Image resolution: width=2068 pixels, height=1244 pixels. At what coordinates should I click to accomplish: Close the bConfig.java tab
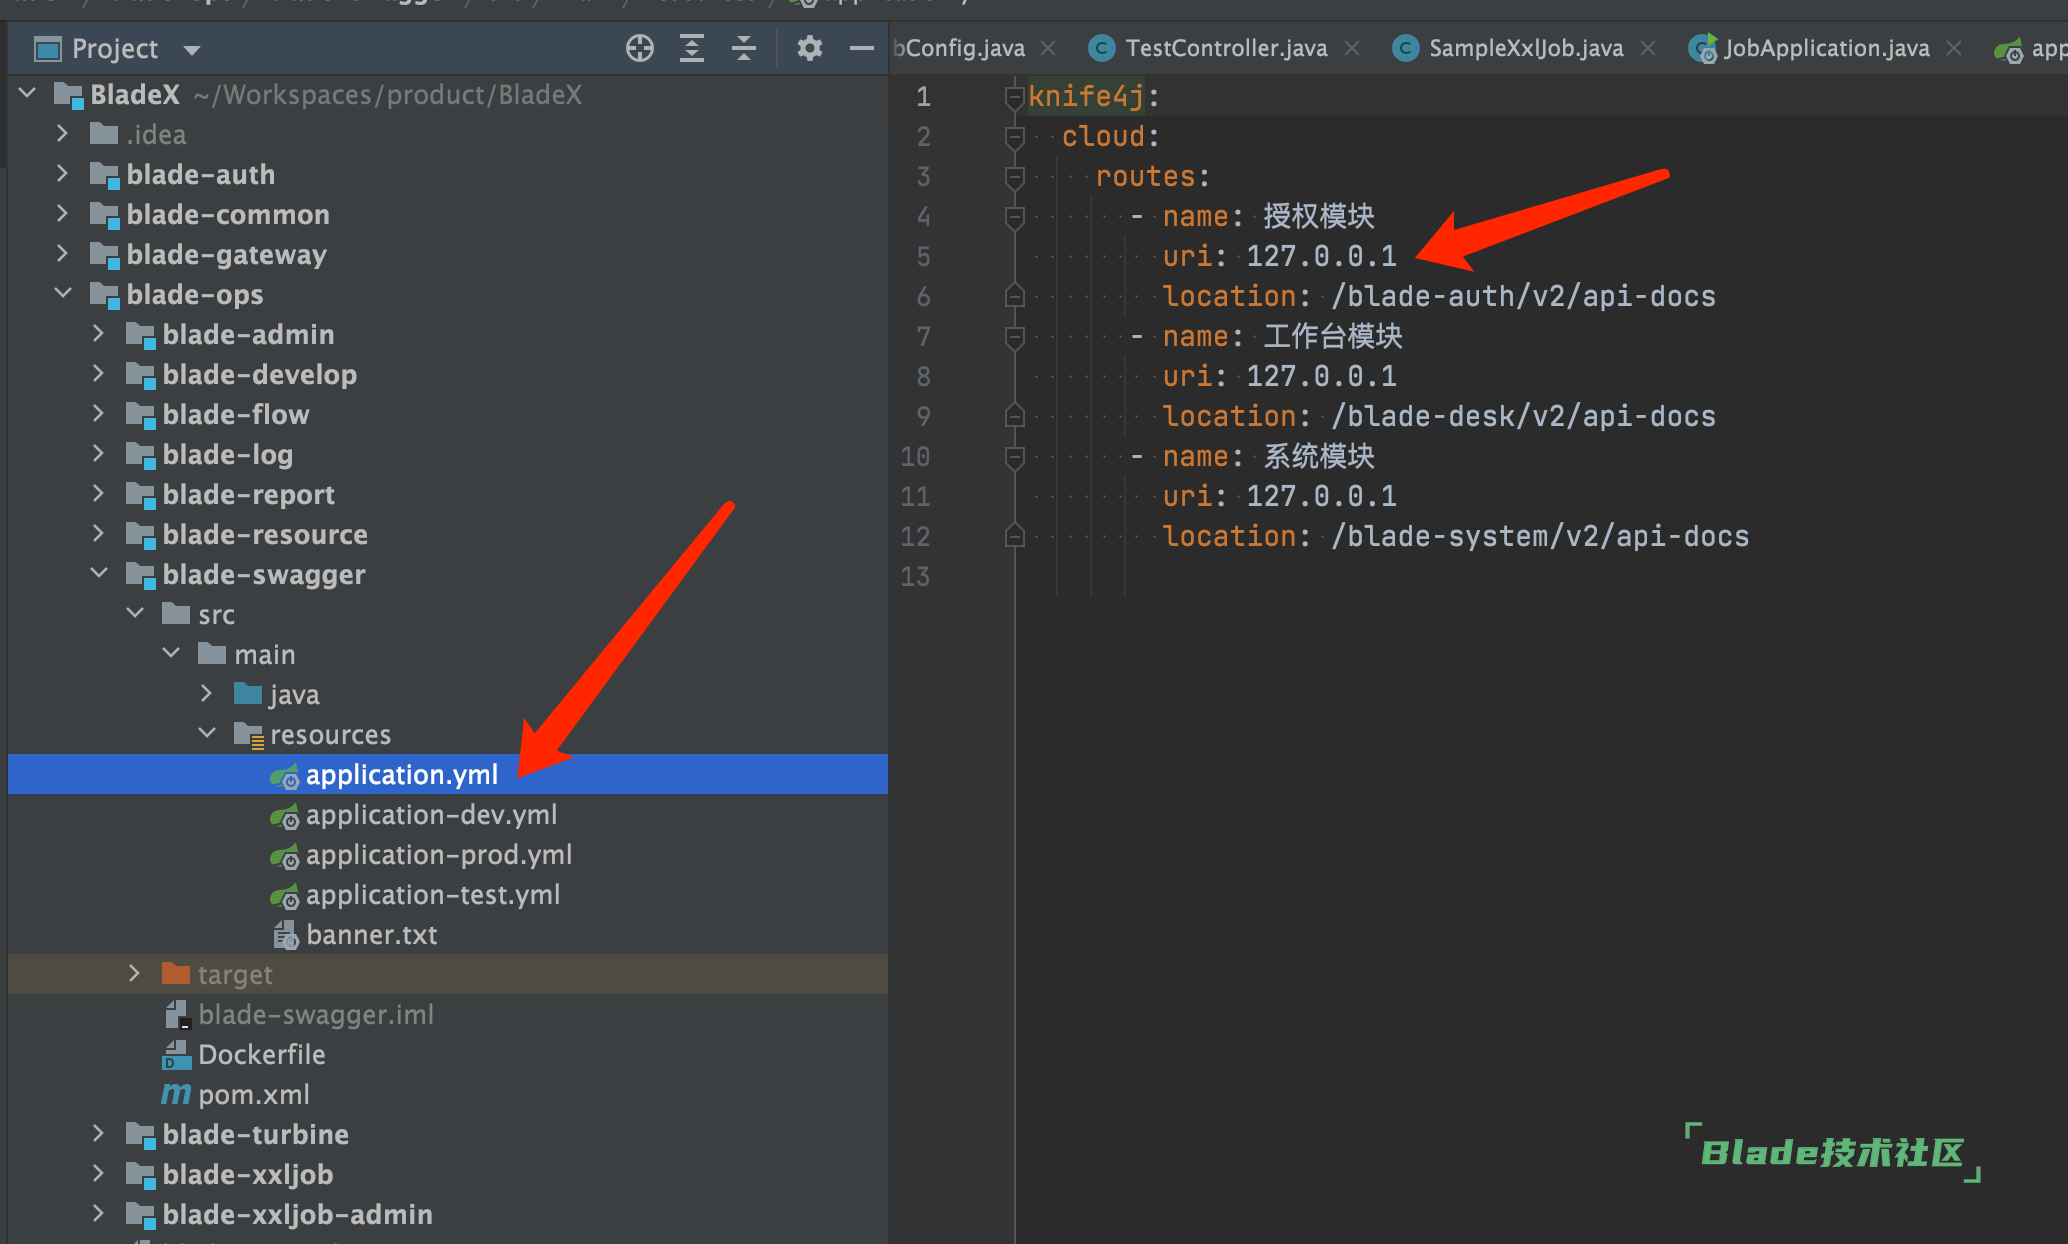1048,48
